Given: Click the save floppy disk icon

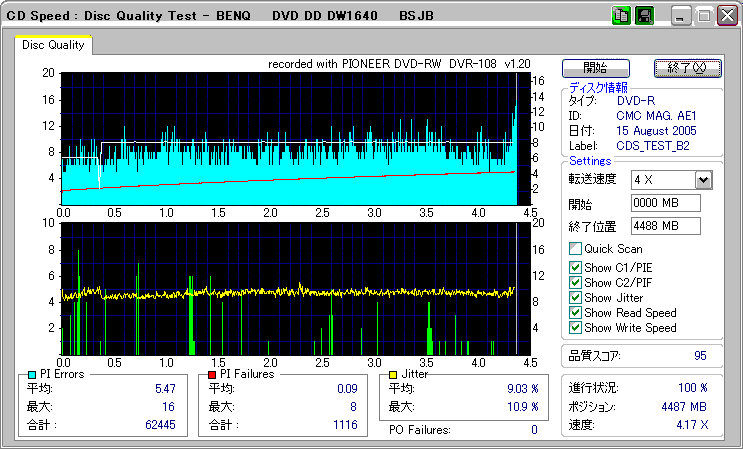Looking at the screenshot, I should [x=644, y=16].
